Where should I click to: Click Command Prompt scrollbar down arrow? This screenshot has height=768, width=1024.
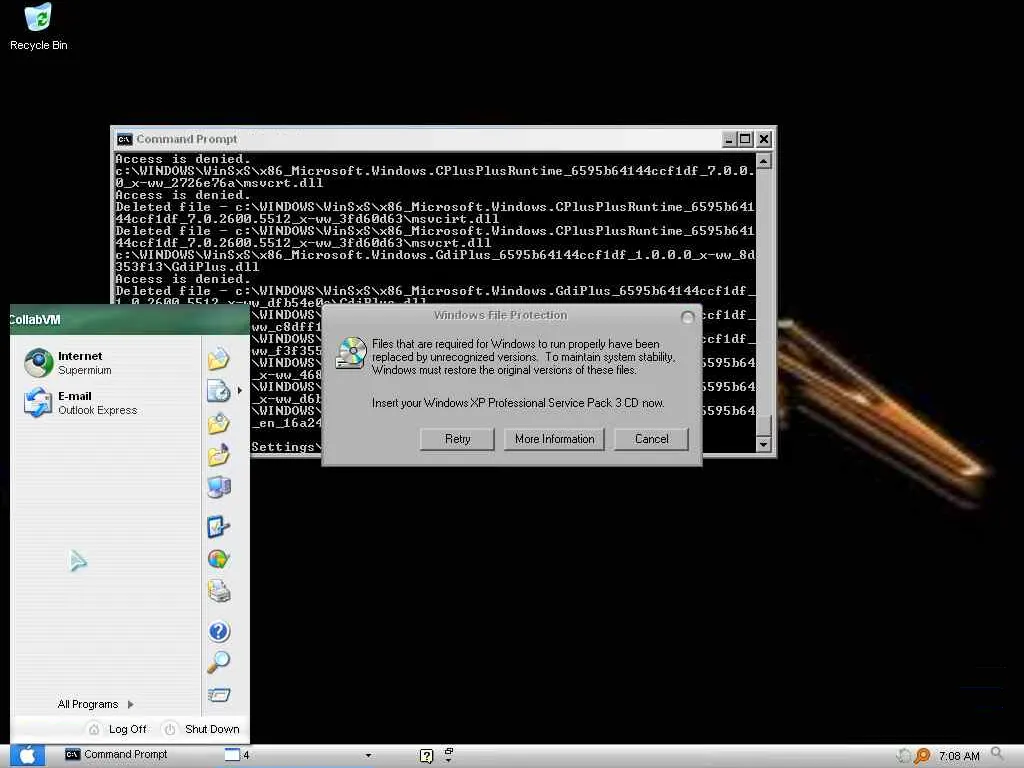click(x=763, y=444)
